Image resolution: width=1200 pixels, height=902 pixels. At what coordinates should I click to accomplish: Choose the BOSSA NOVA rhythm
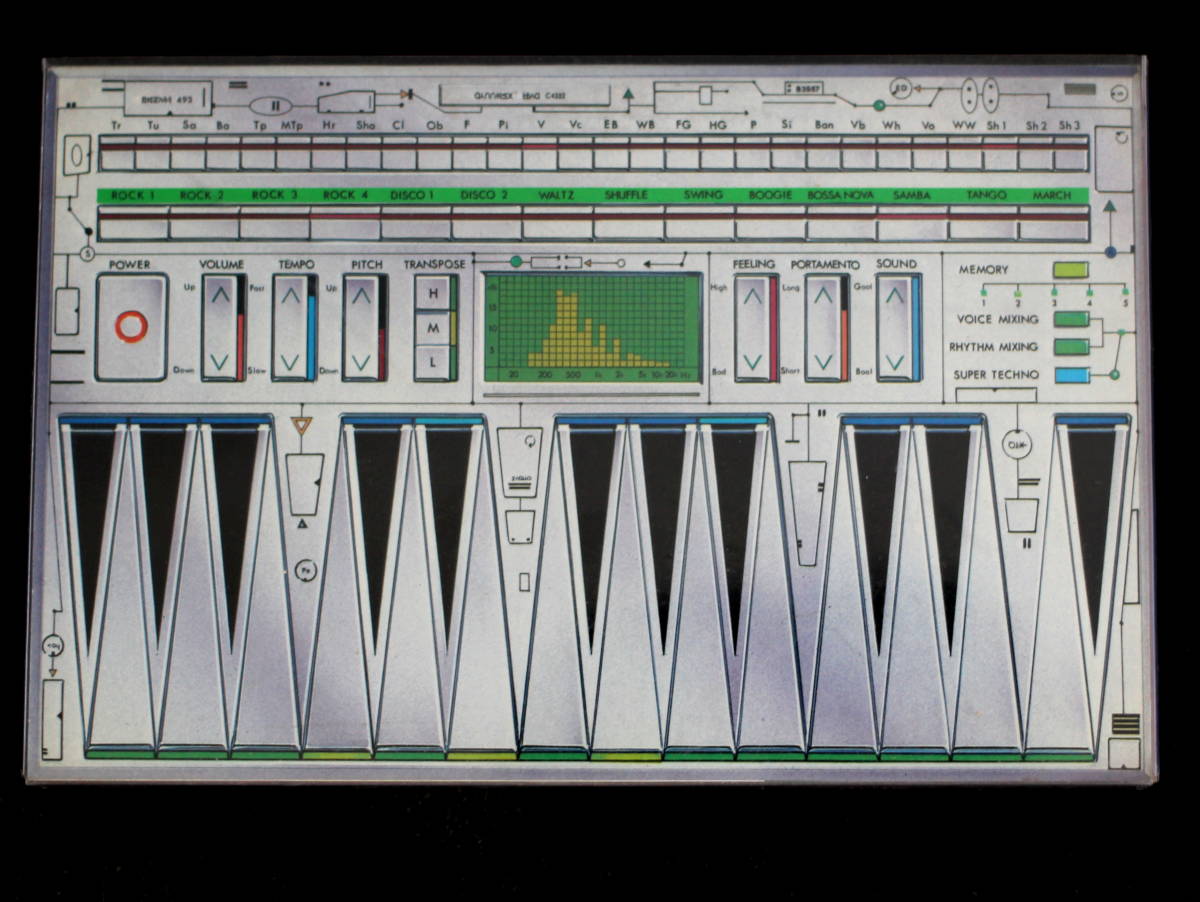[841, 222]
